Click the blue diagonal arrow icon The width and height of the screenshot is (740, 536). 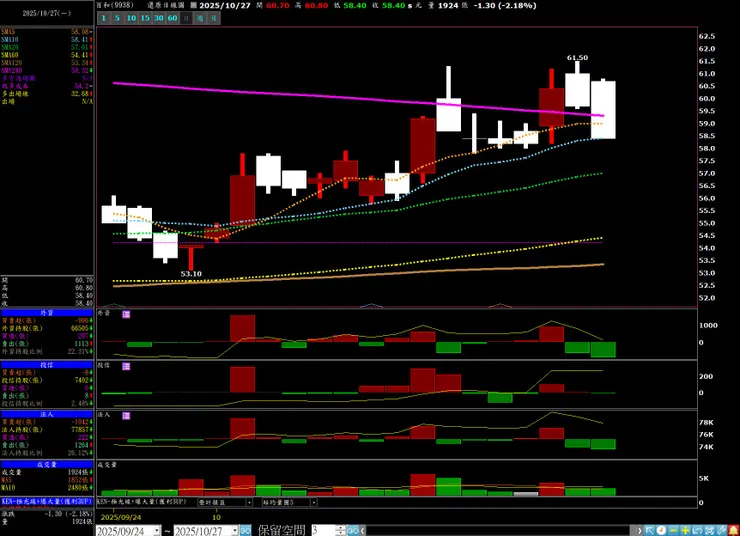point(649,530)
